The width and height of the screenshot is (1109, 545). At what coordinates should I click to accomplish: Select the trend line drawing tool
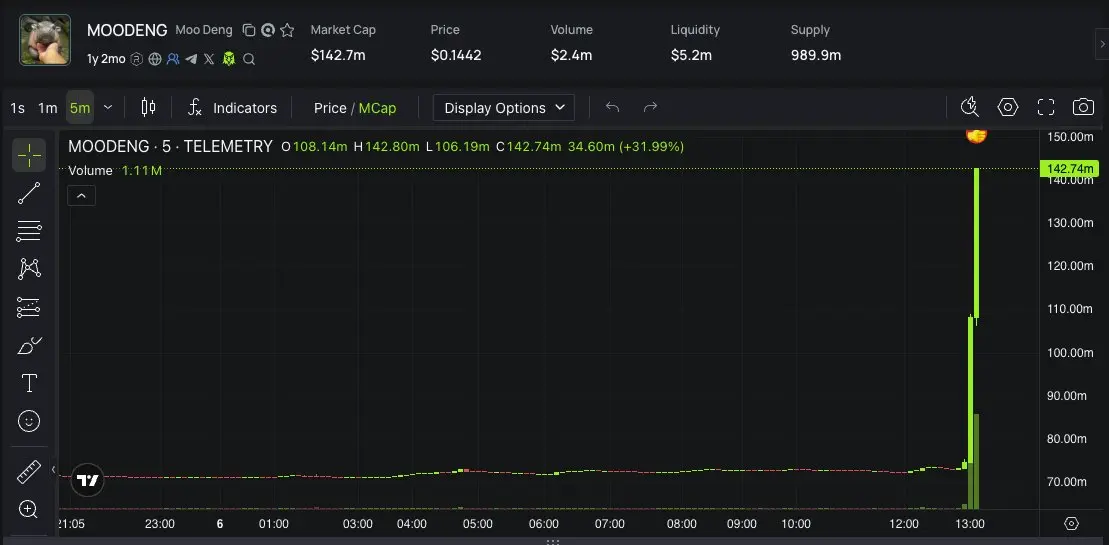click(29, 193)
